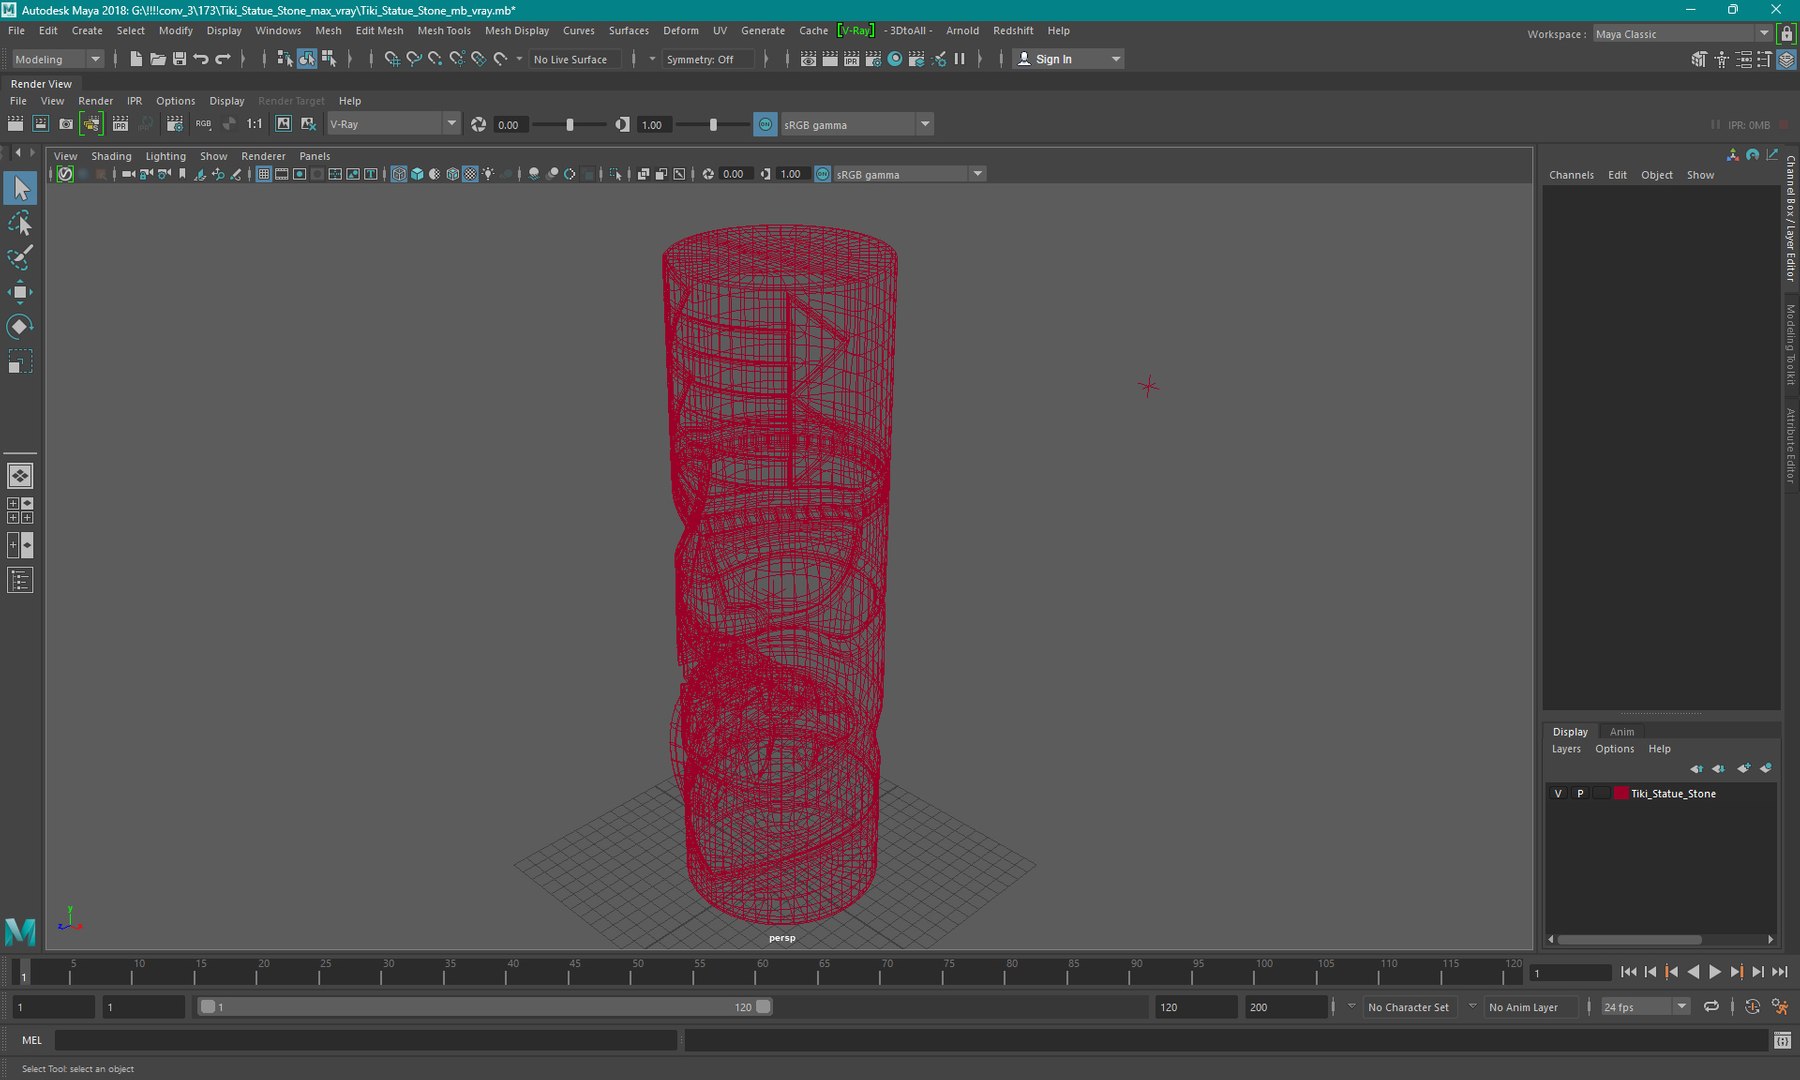The height and width of the screenshot is (1080, 1800).
Task: Open the Modeling menu set dropdown
Action: coord(57,59)
